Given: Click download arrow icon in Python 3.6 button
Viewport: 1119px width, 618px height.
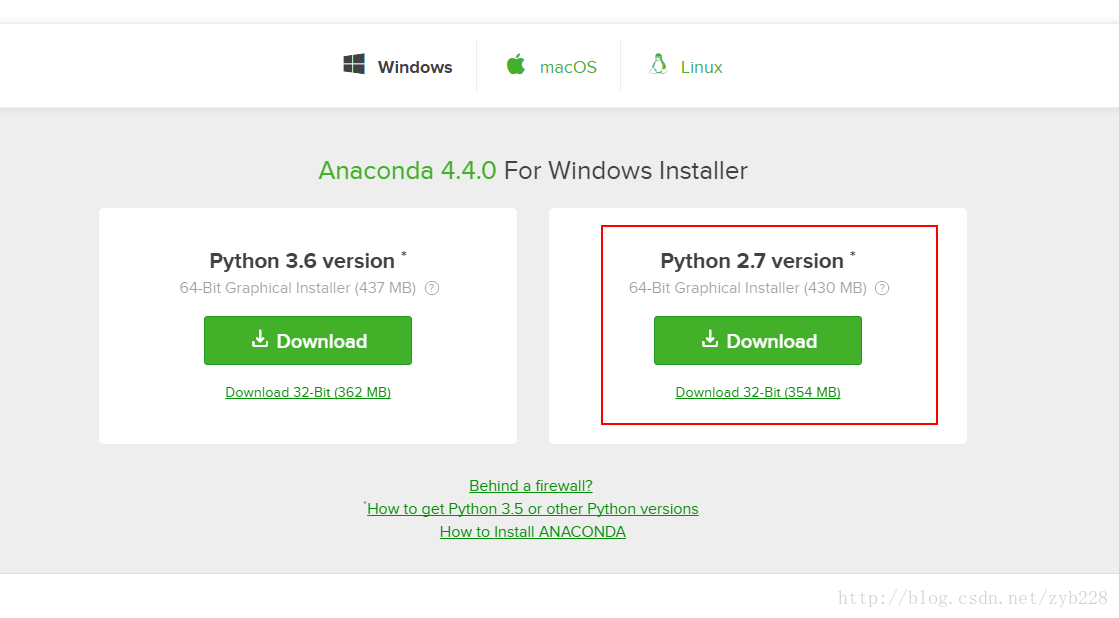Looking at the screenshot, I should 260,339.
